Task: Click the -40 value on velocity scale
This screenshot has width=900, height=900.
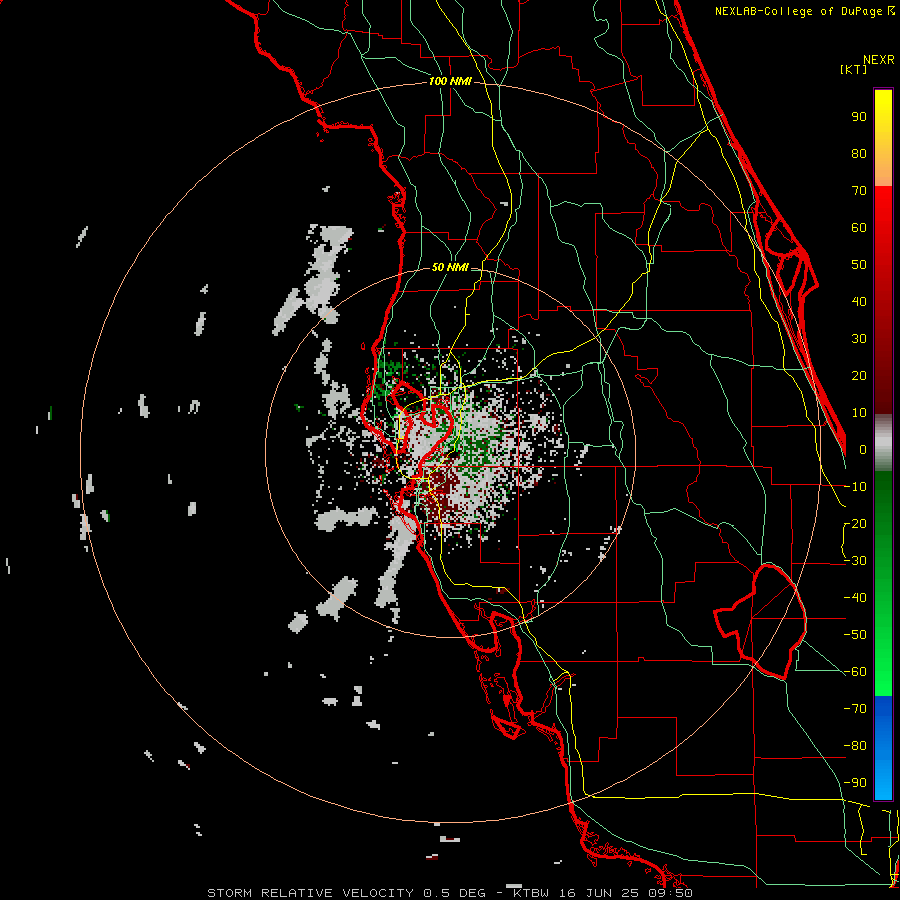Action: point(855,598)
